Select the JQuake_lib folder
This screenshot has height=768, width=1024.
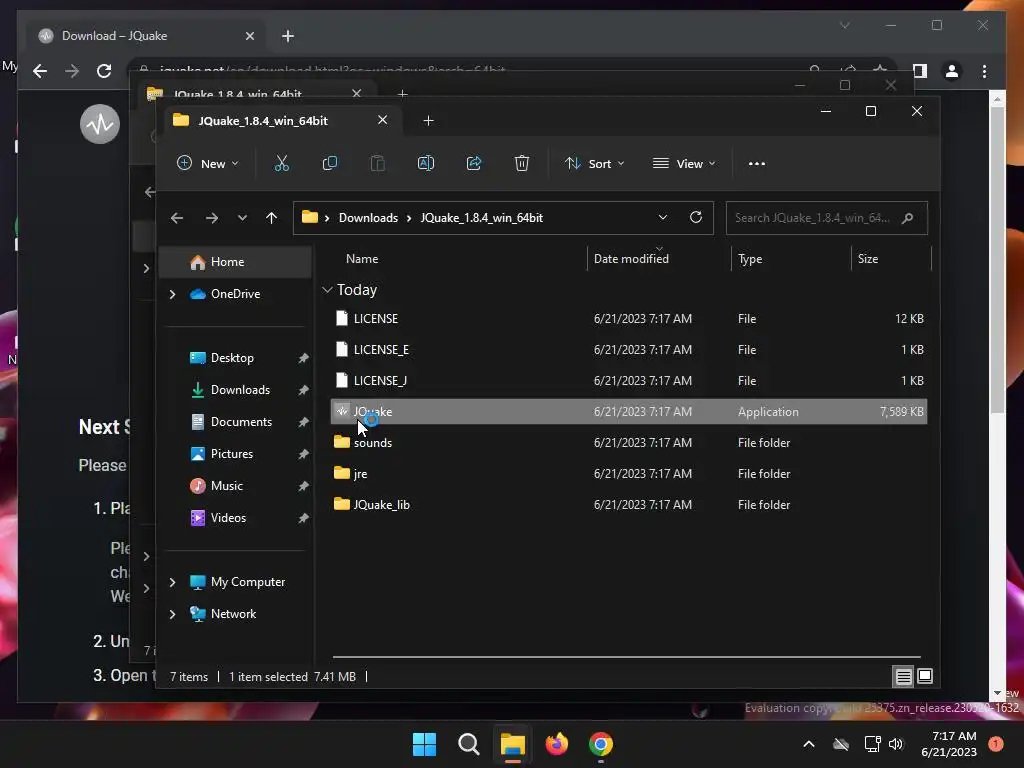(628, 505)
